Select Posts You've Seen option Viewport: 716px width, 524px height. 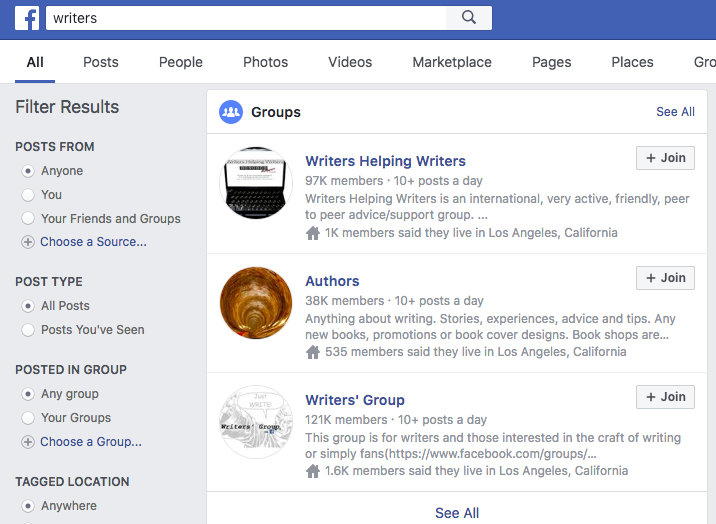tap(28, 330)
